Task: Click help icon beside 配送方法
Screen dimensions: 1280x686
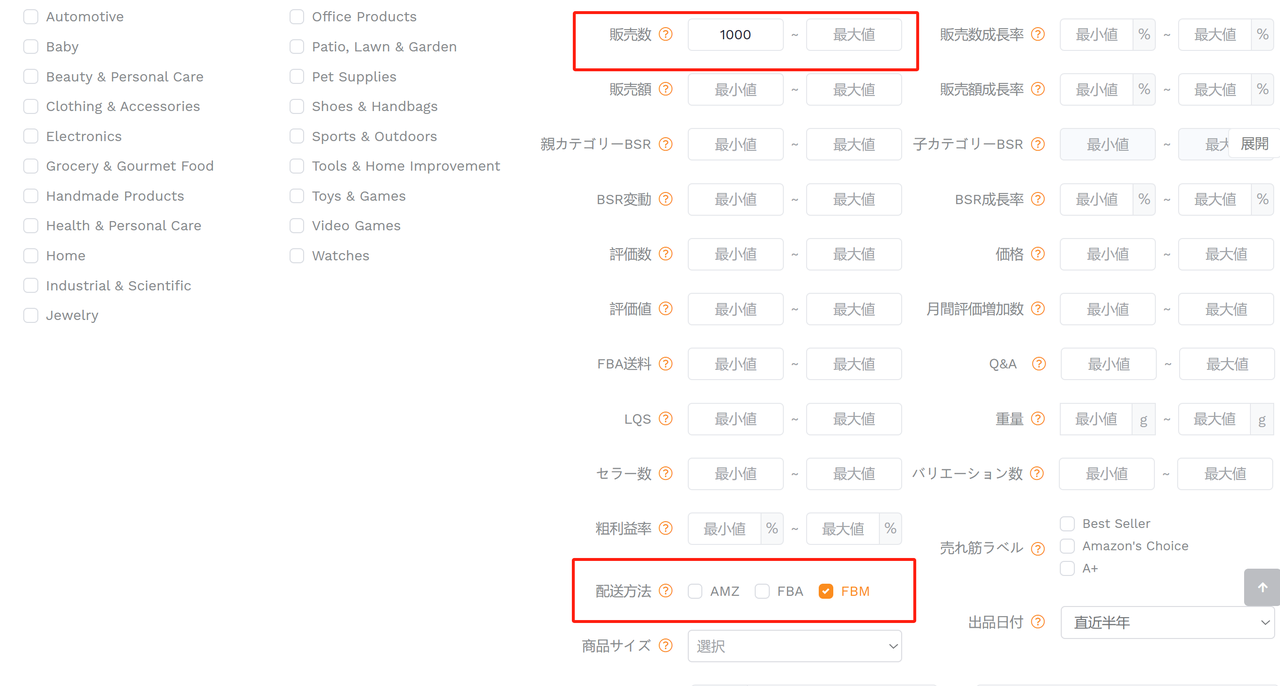Action: 666,591
